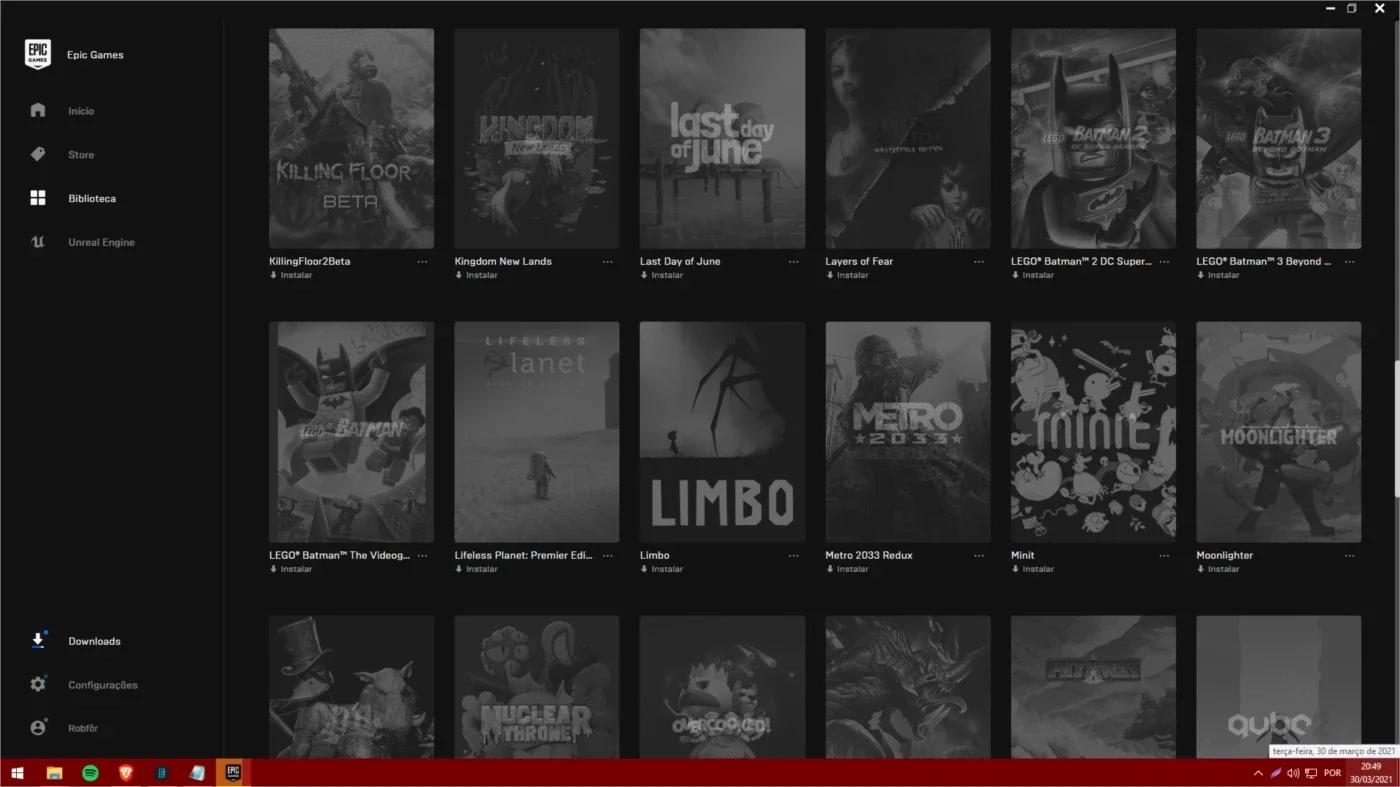The height and width of the screenshot is (787, 1400).
Task: Open the Store tag icon
Action: click(38, 154)
